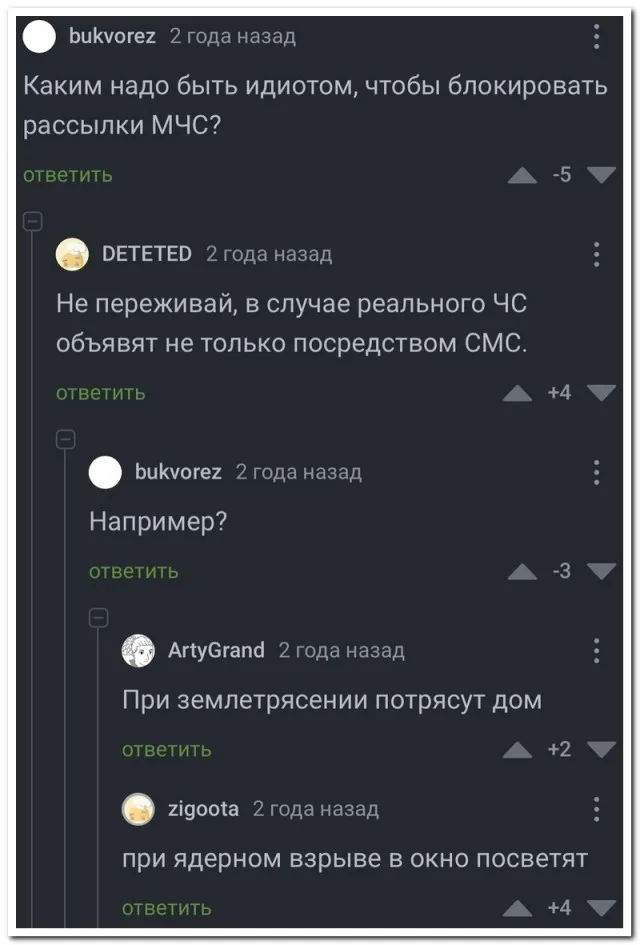The width and height of the screenshot is (640, 945).
Task: Open options menu on DETETED's comment
Action: [x=596, y=254]
